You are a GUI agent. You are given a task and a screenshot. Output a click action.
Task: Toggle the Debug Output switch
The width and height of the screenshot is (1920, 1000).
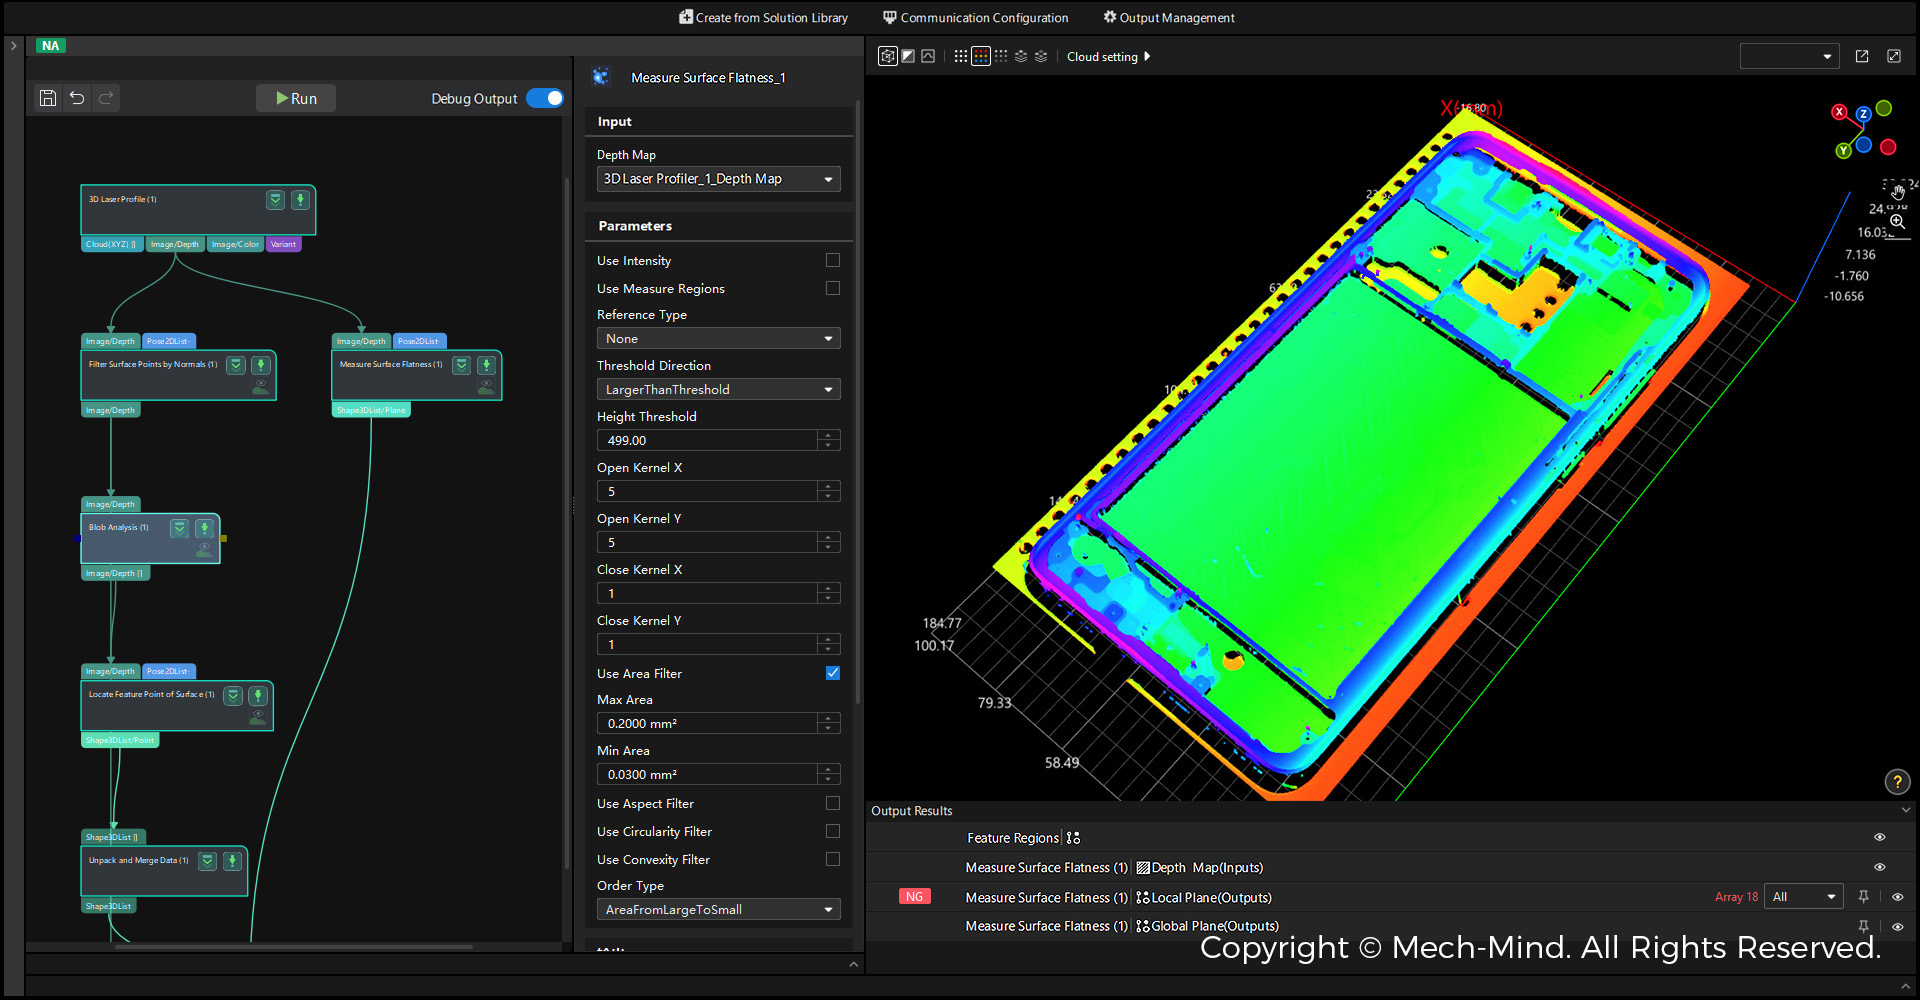coord(545,98)
